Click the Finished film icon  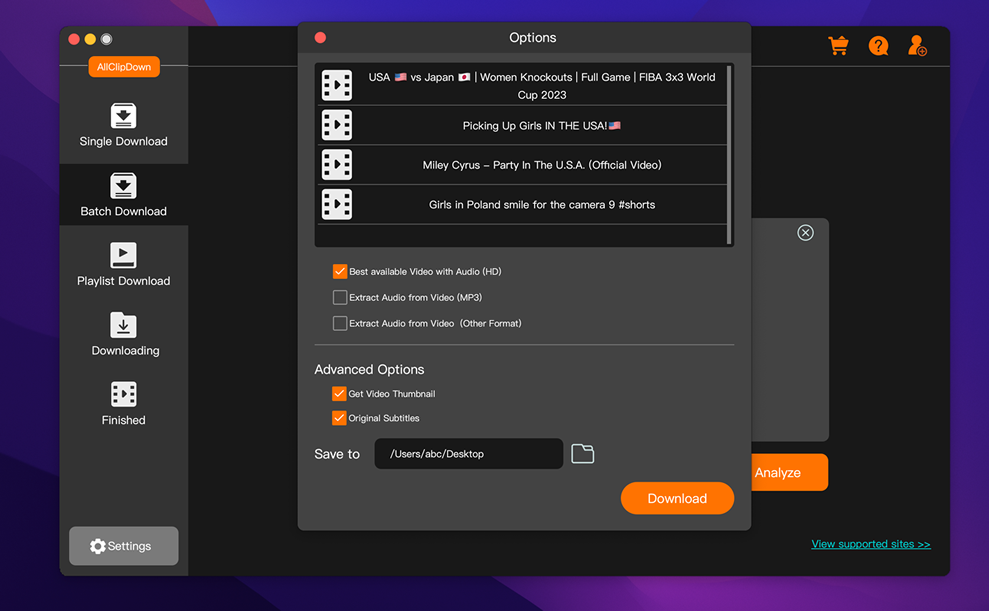(x=124, y=394)
